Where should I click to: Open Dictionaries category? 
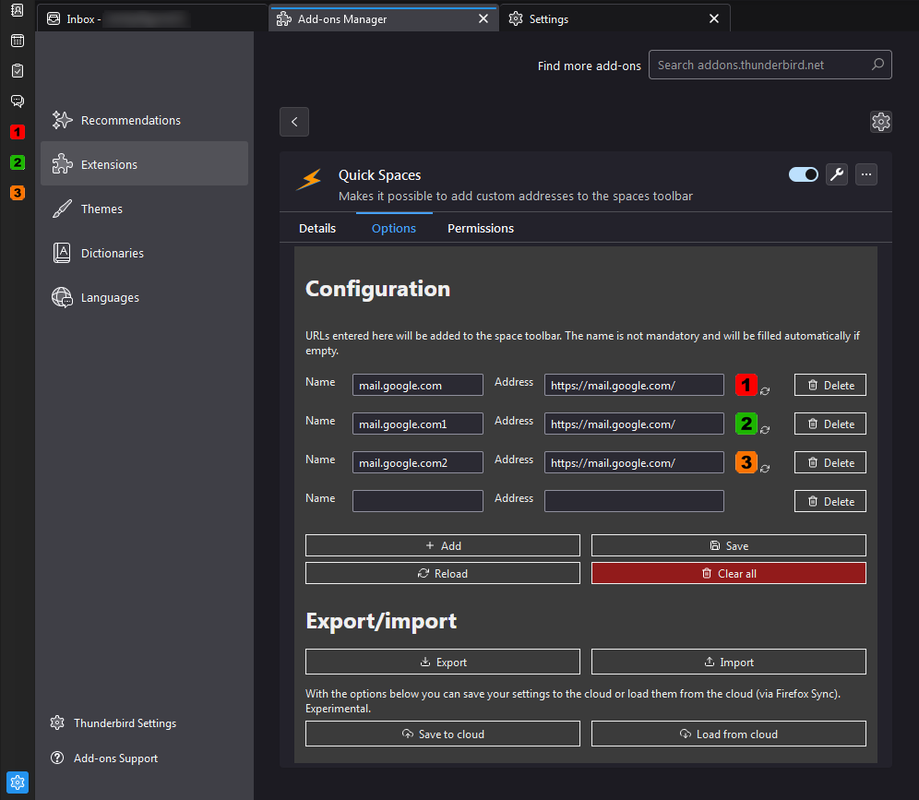[x=144, y=253]
